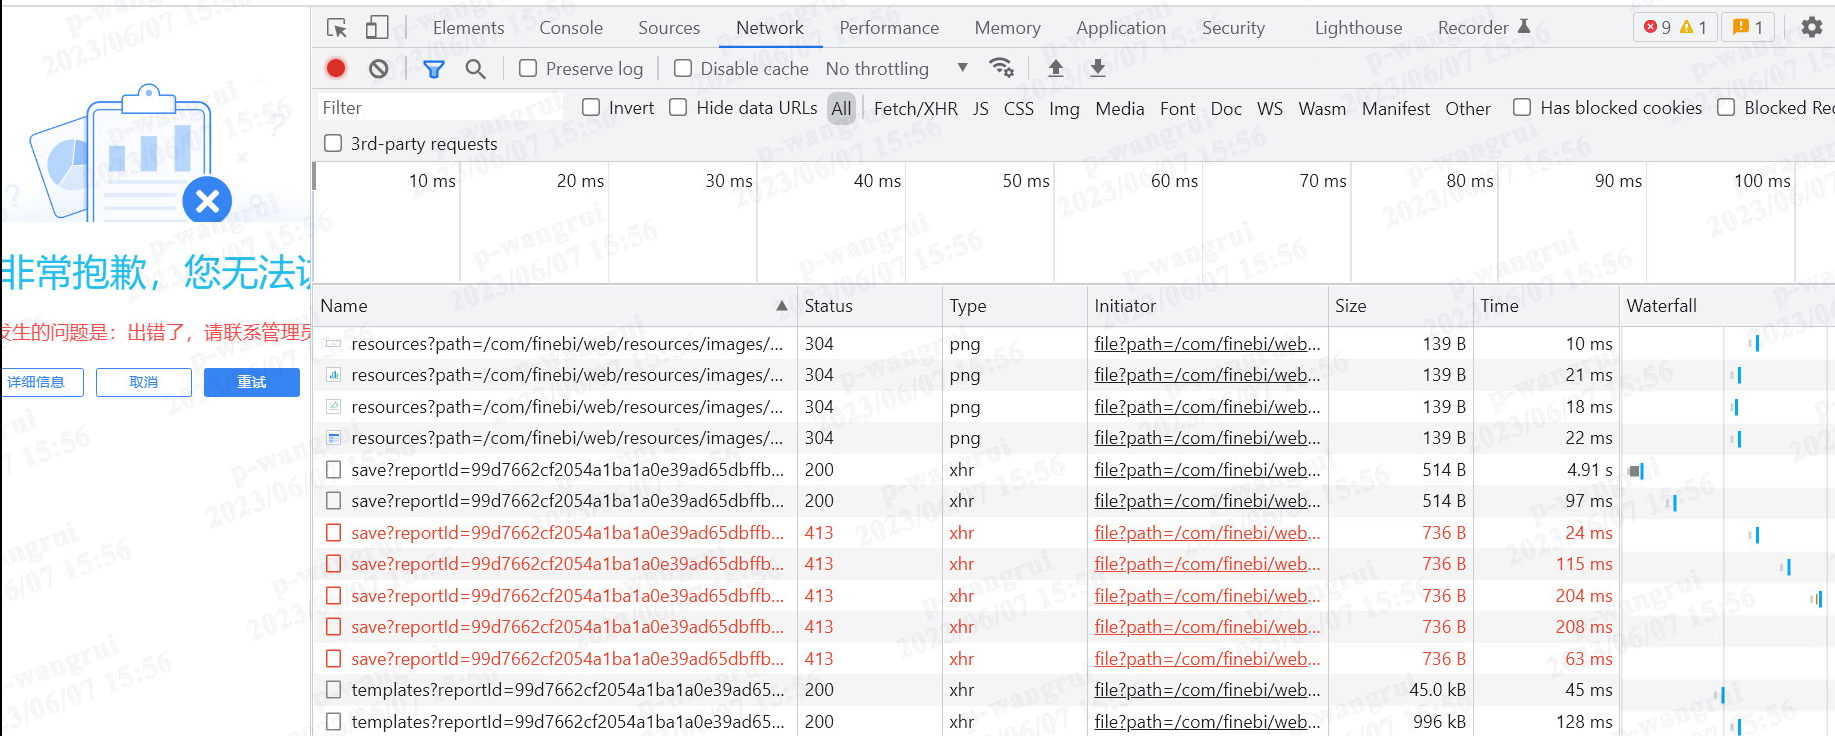Open network conditions Wi-Fi settings icon

click(x=1001, y=68)
